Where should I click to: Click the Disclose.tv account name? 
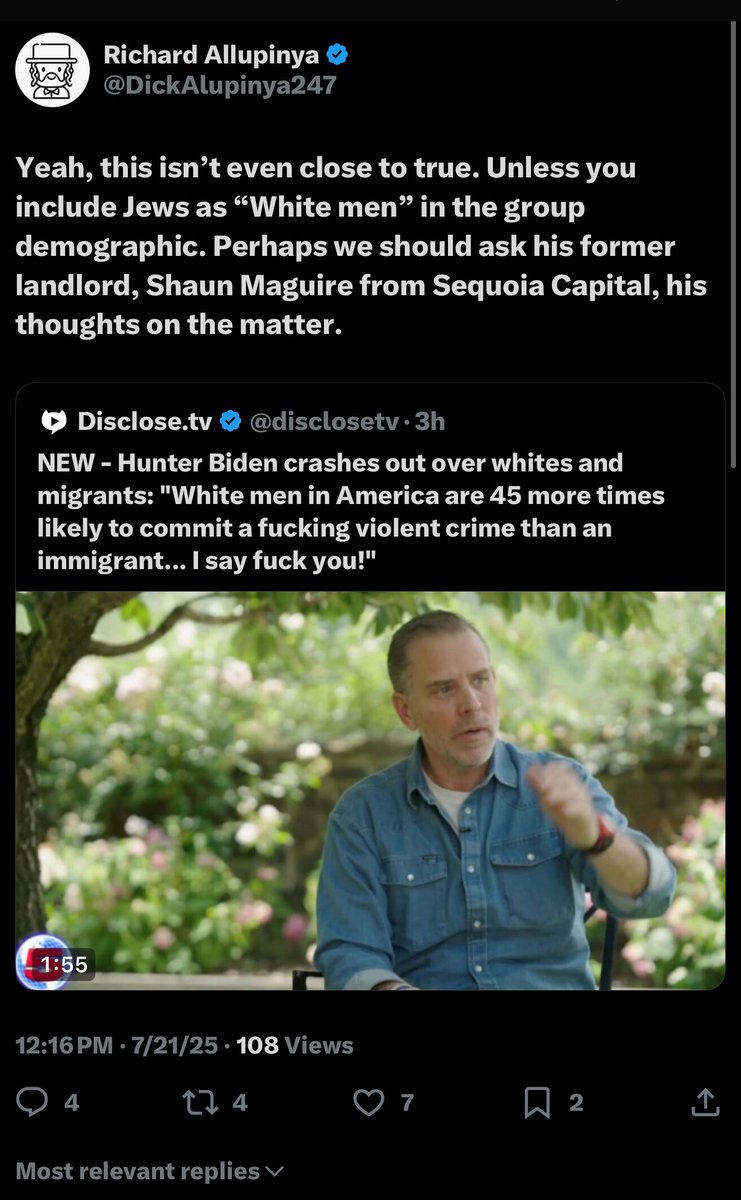(144, 422)
